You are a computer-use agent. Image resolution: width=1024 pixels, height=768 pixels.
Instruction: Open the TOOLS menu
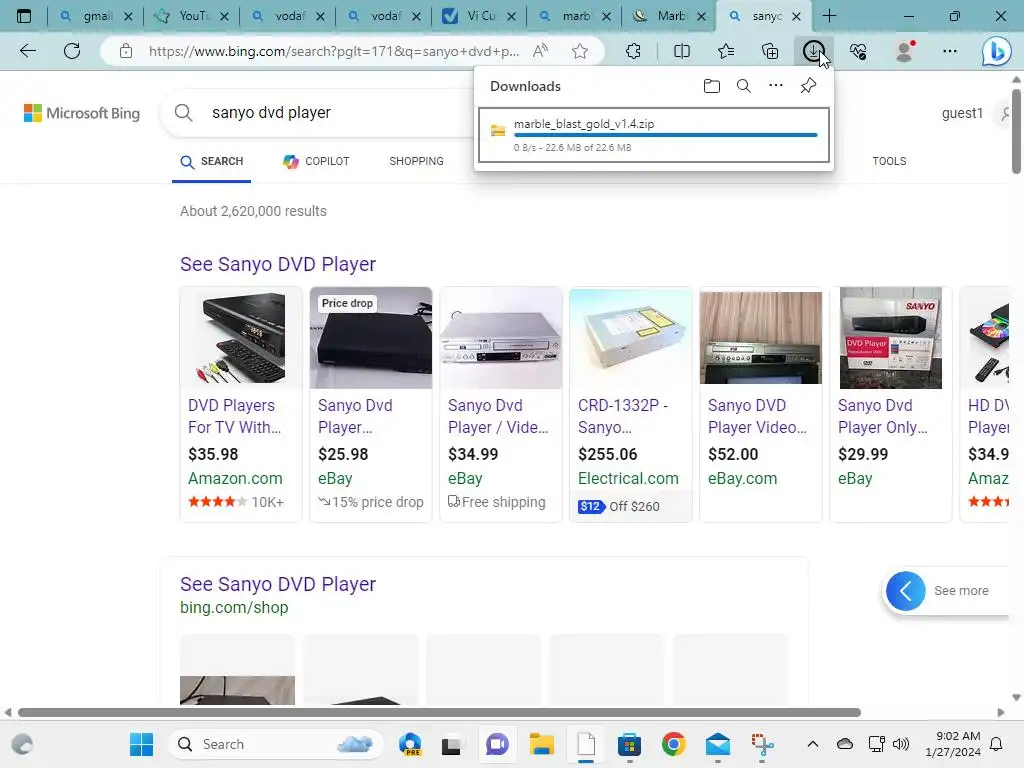889,161
